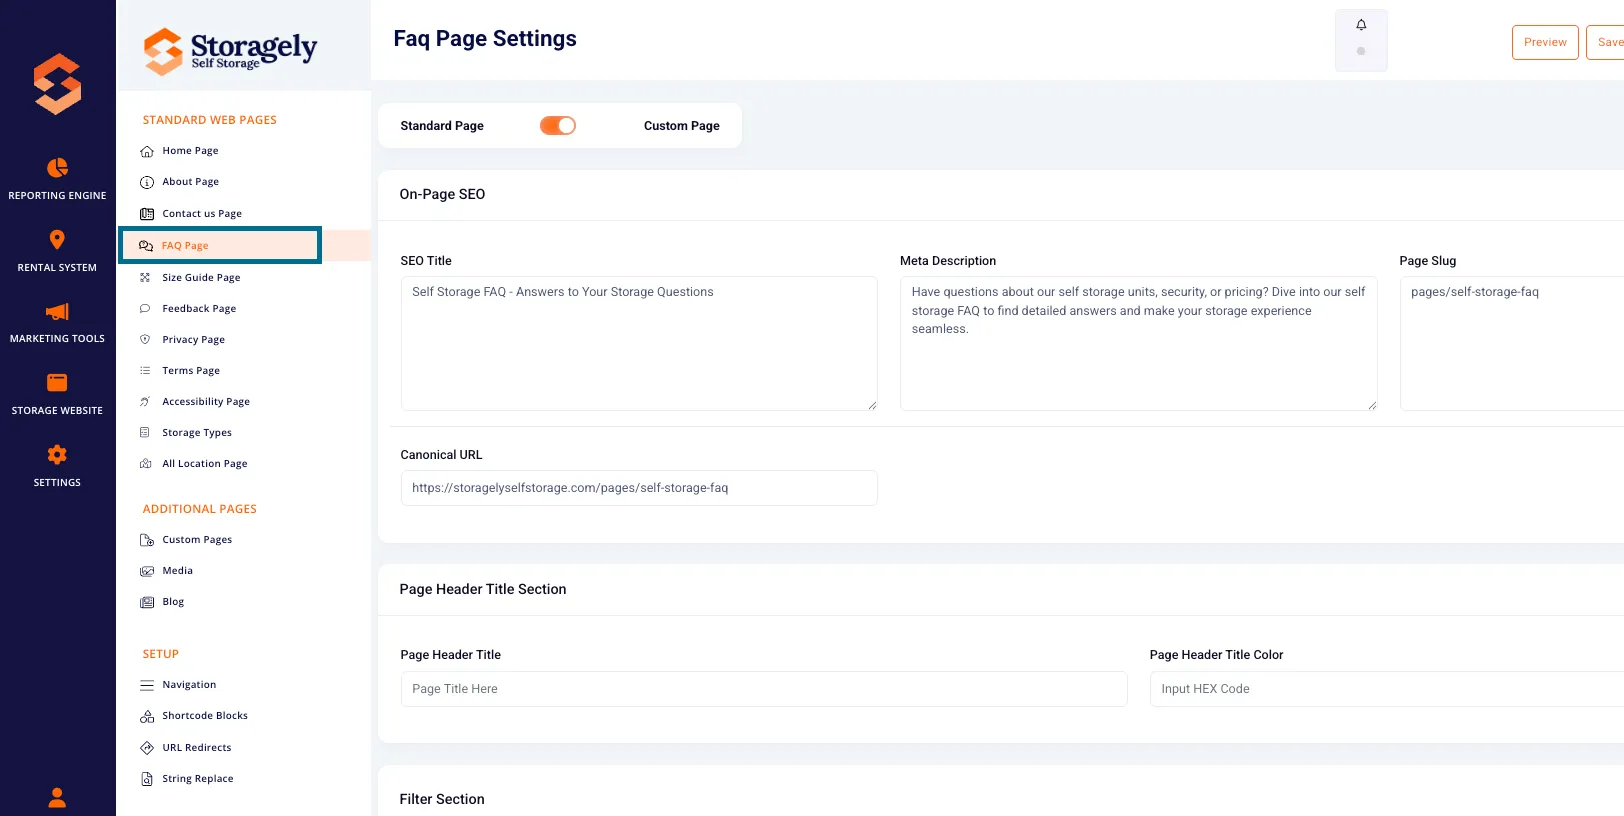Open the user profile icon
This screenshot has height=816, width=1624.
coord(57,797)
